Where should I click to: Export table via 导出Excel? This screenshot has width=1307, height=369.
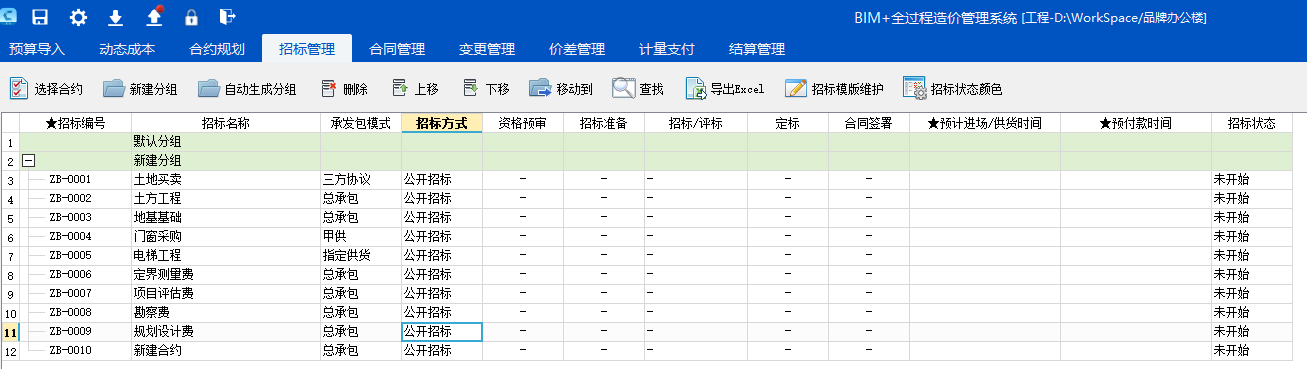click(x=725, y=89)
